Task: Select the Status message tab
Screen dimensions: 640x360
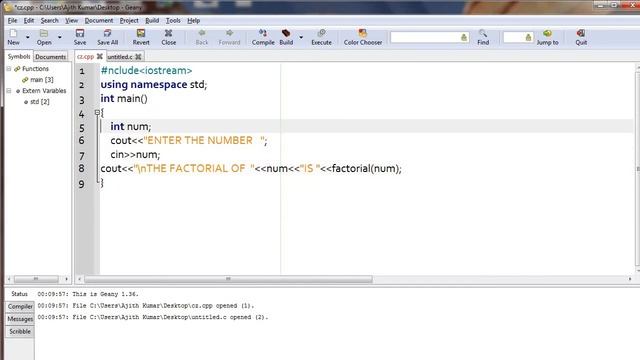Action: (x=20, y=294)
